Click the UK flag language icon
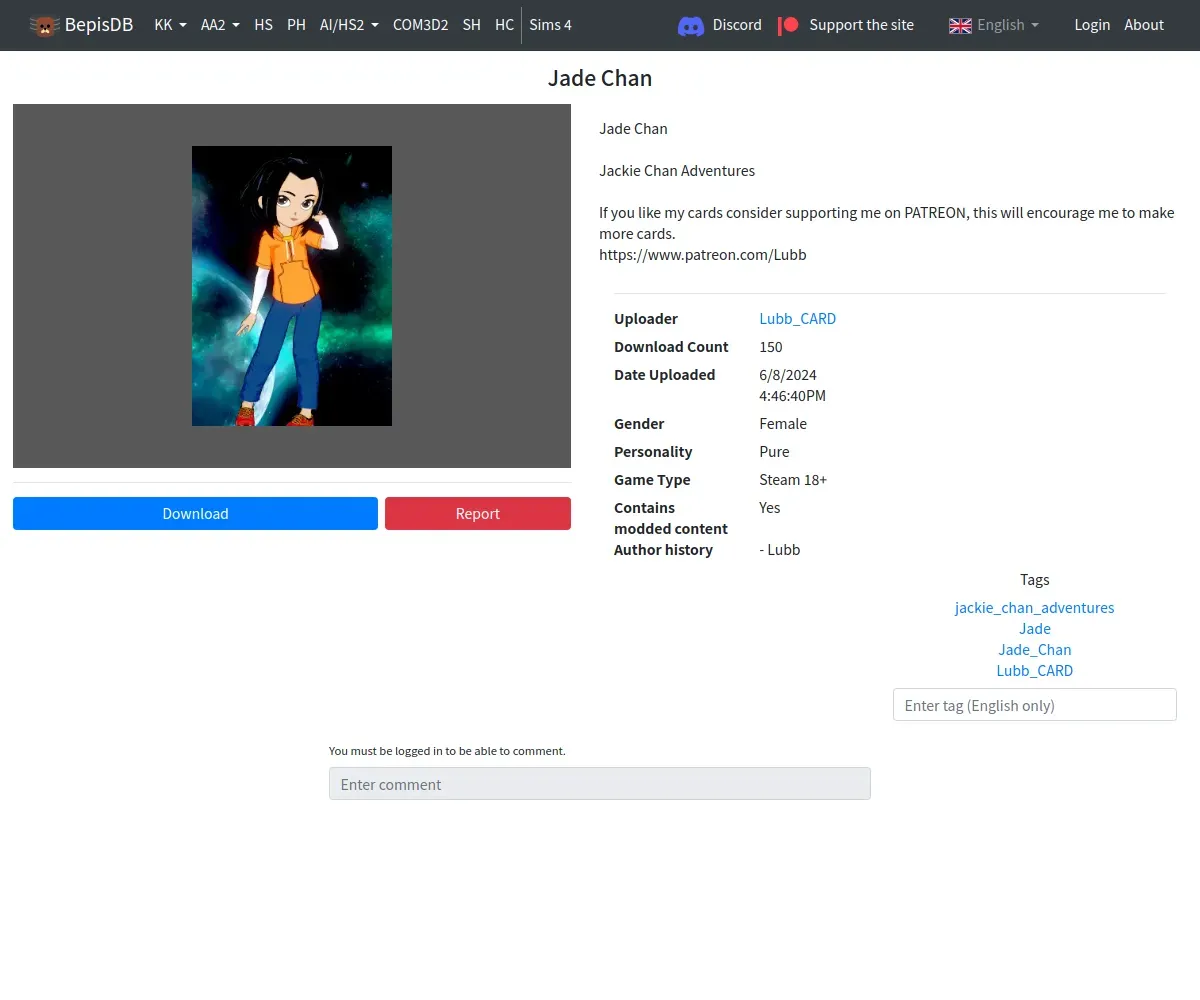The height and width of the screenshot is (1000, 1200). tap(960, 25)
